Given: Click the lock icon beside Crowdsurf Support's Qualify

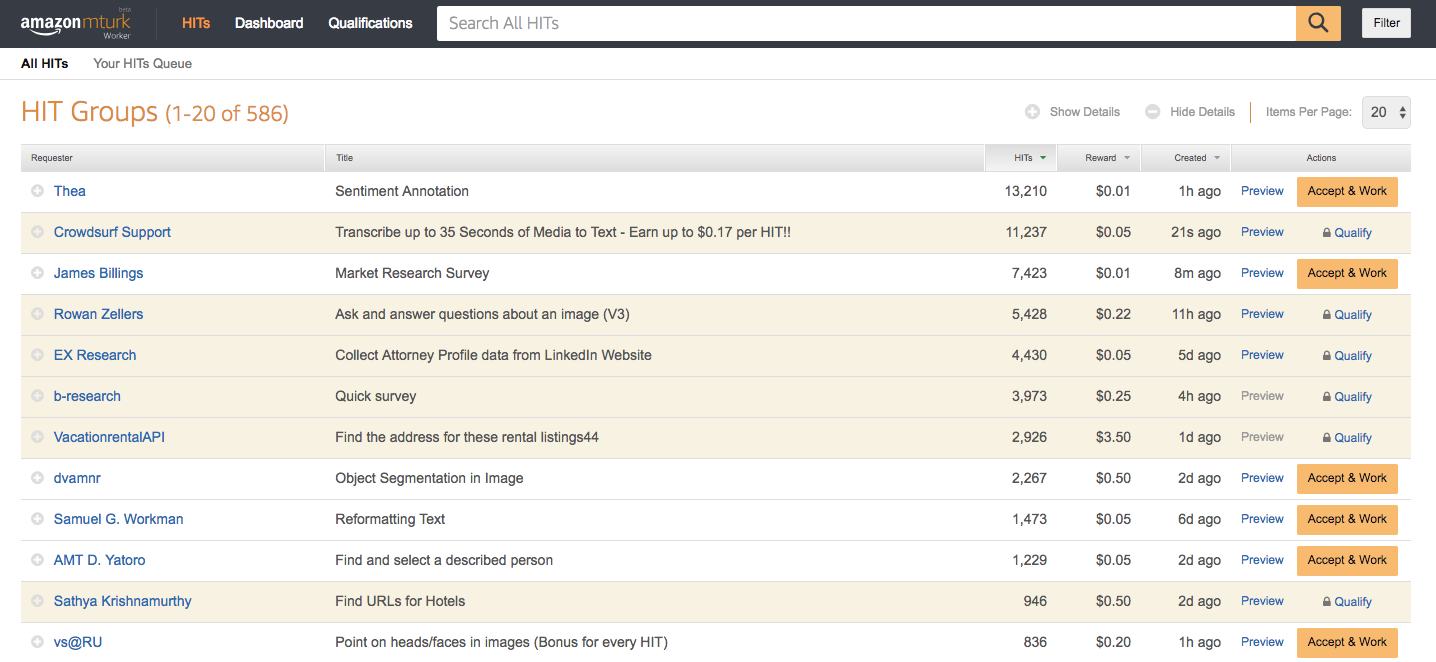Looking at the screenshot, I should [x=1326, y=233].
